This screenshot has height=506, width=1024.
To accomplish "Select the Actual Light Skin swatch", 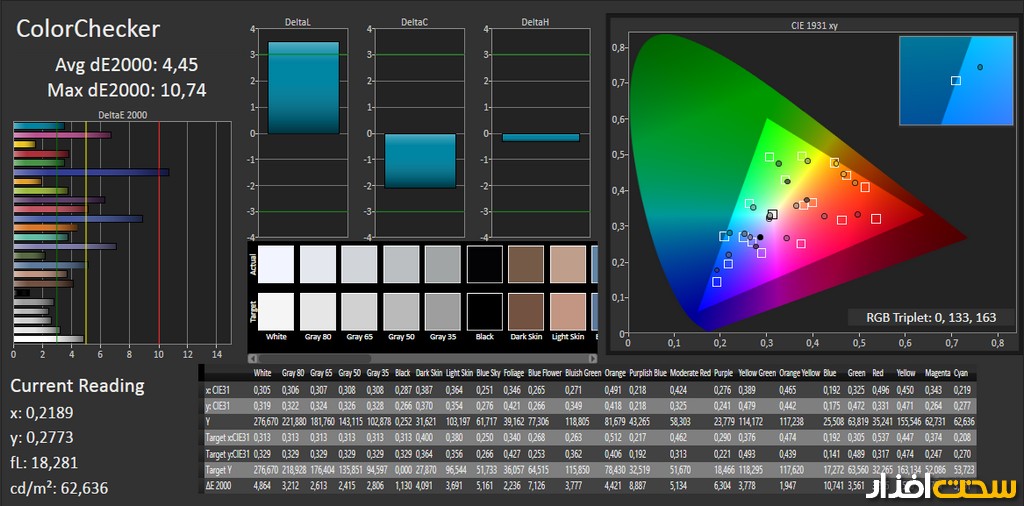I will (x=568, y=264).
